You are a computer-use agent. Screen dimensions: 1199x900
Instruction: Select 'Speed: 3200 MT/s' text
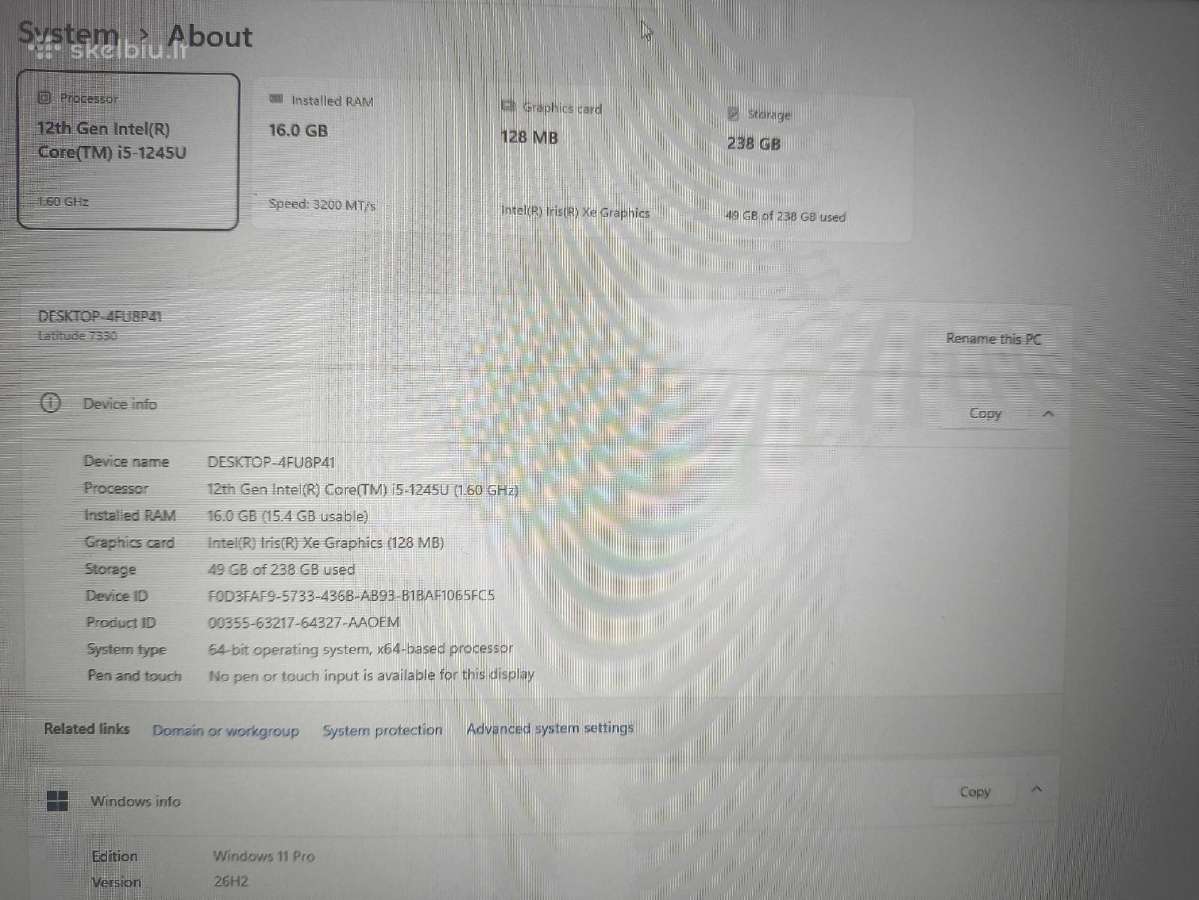(322, 204)
